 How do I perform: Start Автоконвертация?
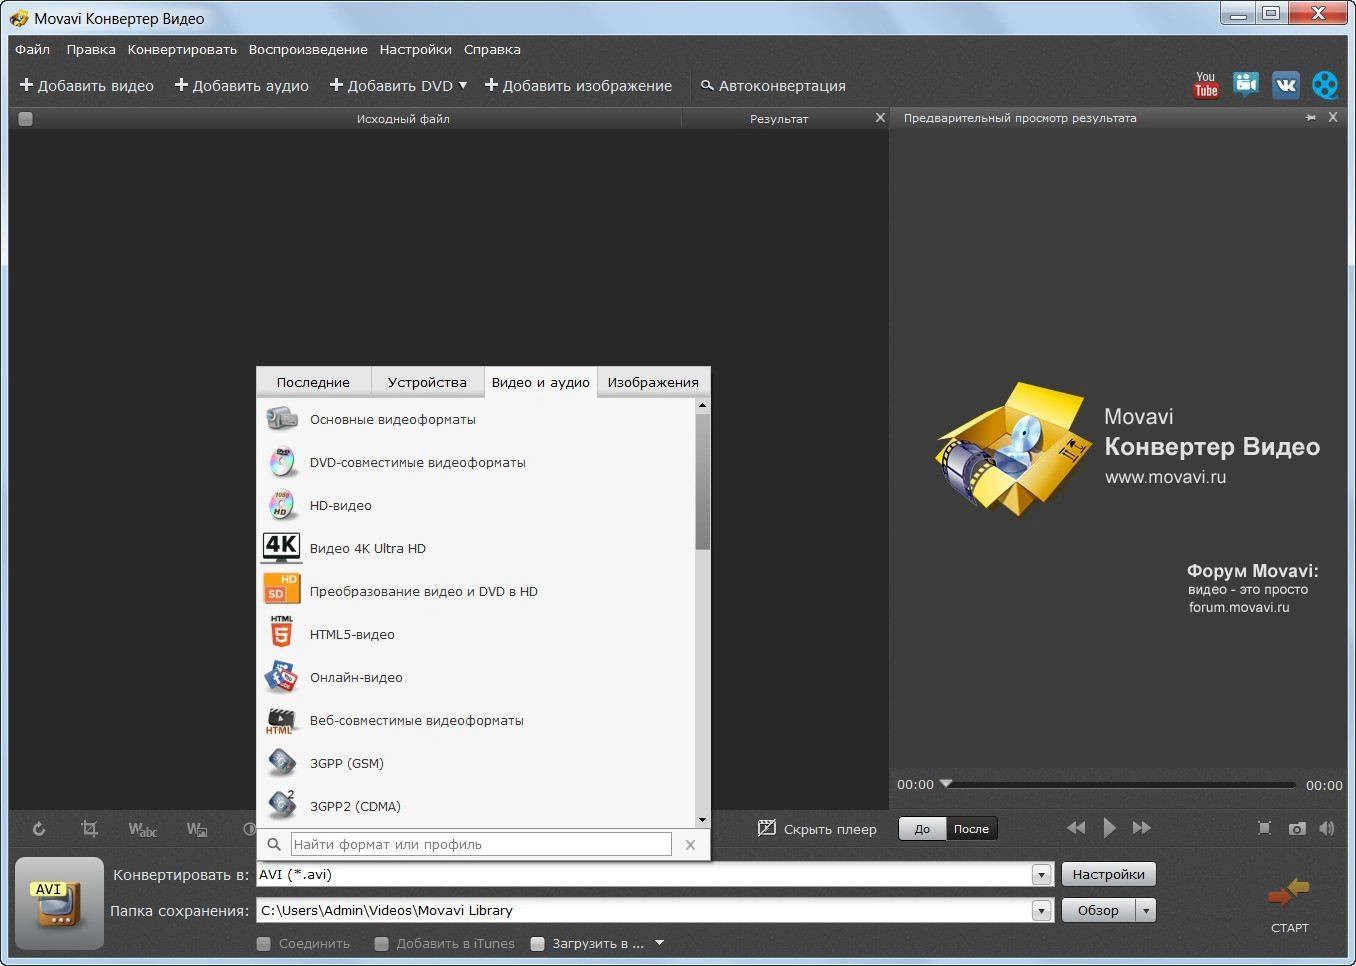773,85
